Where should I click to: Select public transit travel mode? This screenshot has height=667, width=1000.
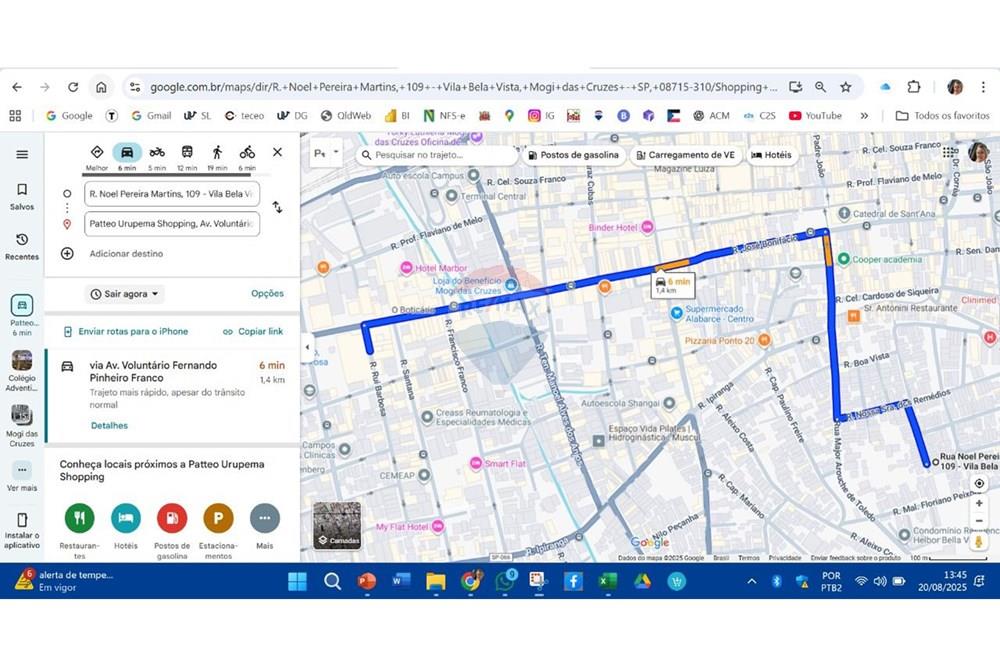187,152
